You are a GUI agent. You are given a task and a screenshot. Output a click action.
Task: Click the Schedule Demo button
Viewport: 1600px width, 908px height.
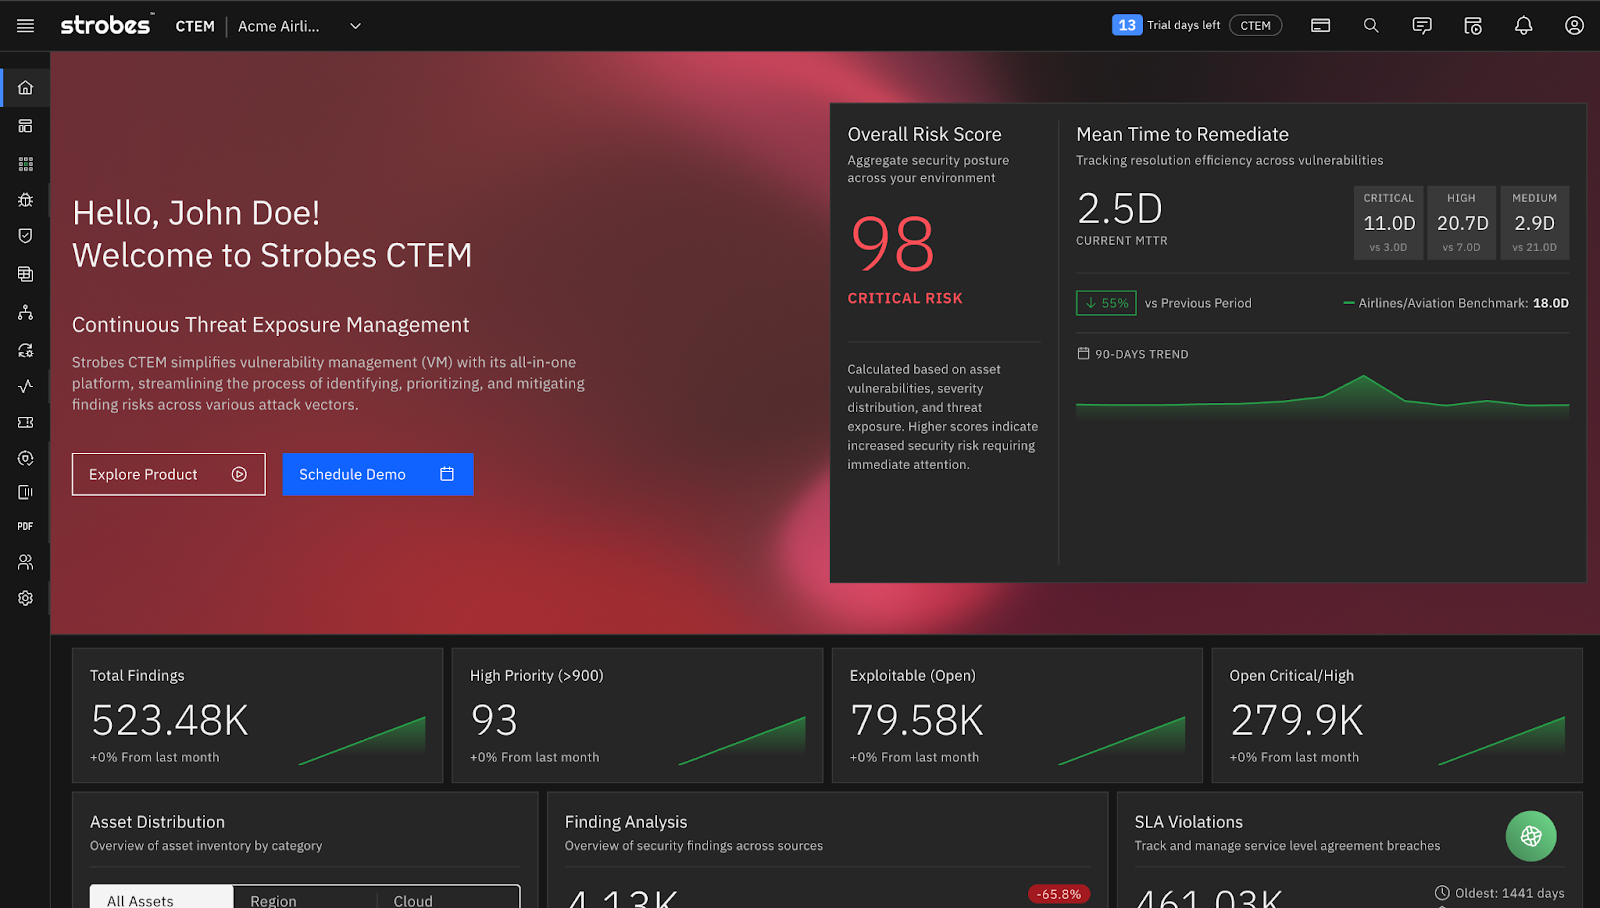click(377, 474)
